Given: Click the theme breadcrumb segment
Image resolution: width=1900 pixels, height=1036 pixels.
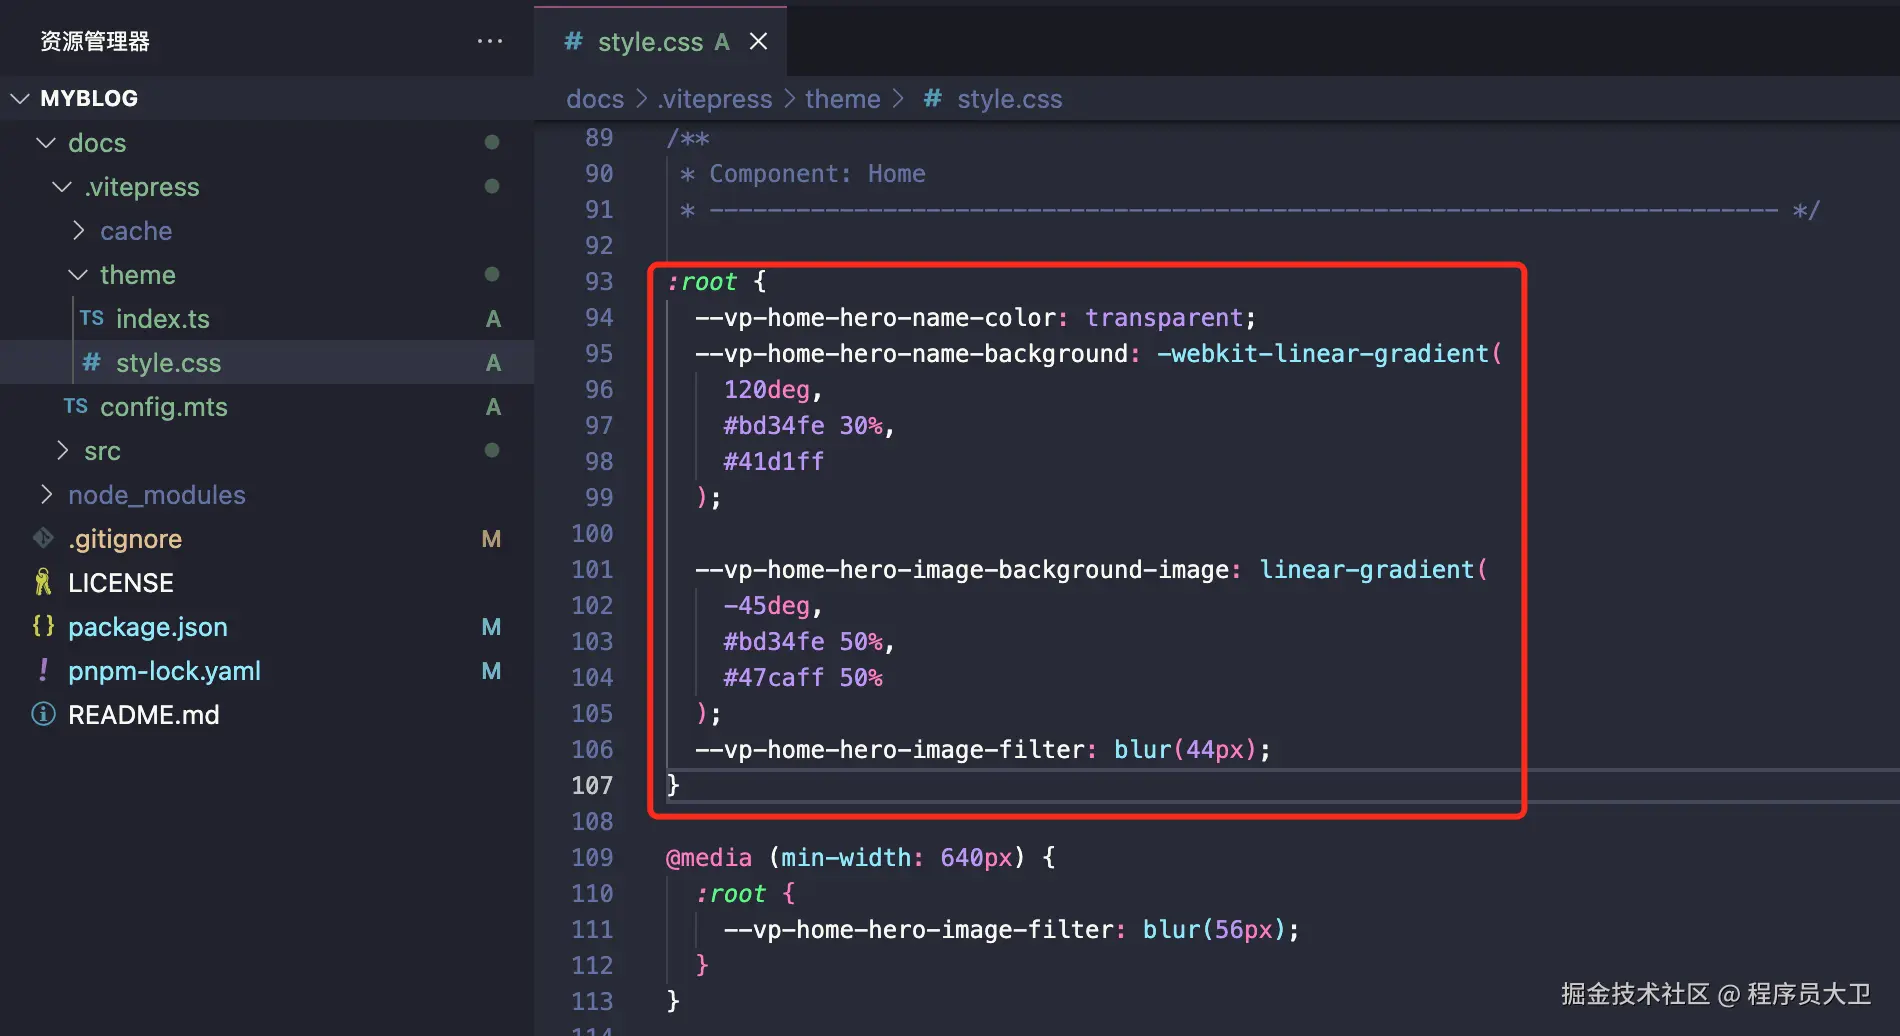Looking at the screenshot, I should pos(843,99).
